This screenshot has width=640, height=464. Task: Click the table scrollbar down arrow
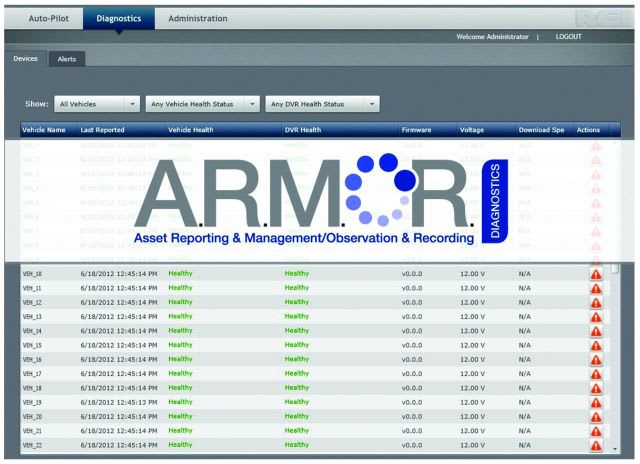[615, 449]
